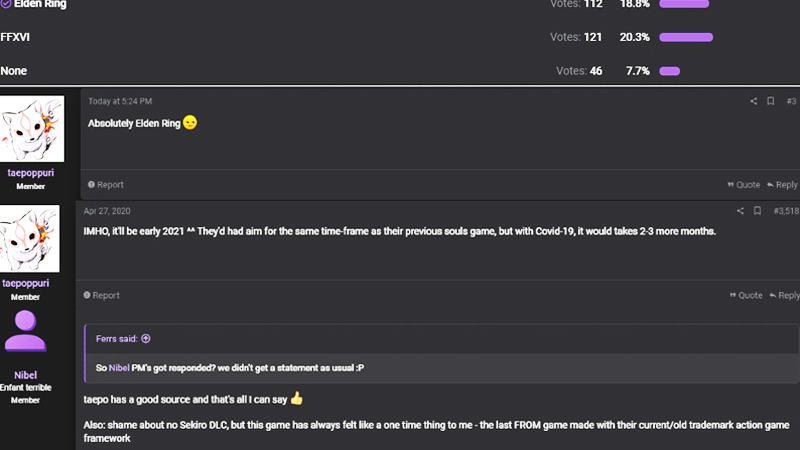800x450 pixels.
Task: Bookmark post #3
Action: click(770, 101)
